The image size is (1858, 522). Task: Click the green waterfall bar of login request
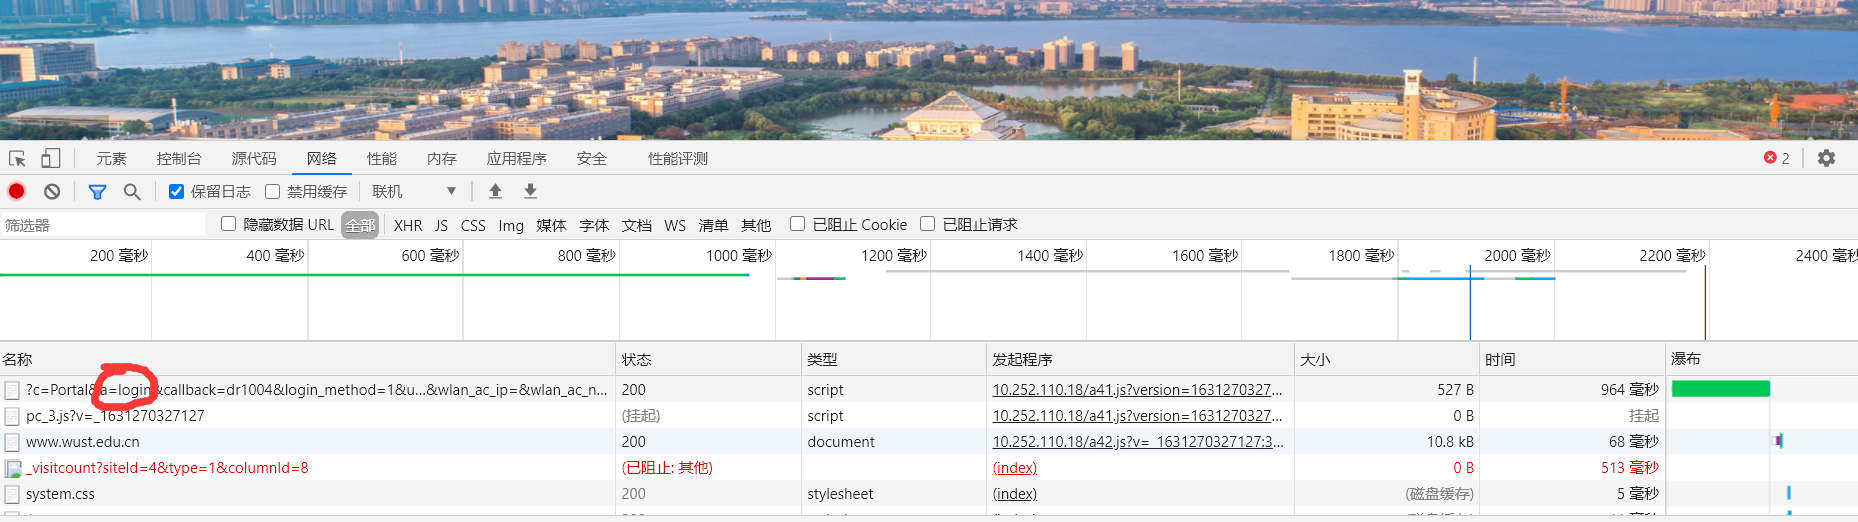click(x=1720, y=389)
